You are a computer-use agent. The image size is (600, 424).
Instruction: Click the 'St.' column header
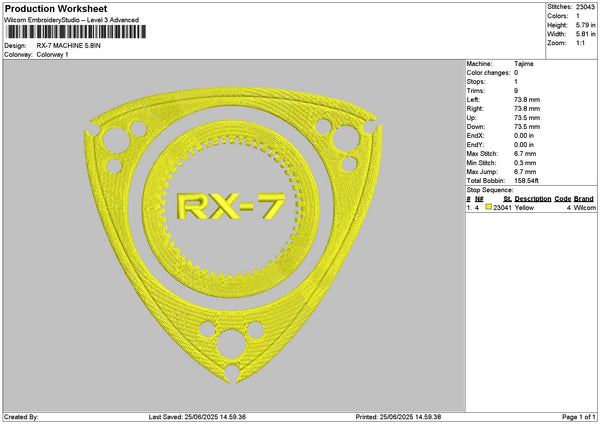tap(507, 199)
